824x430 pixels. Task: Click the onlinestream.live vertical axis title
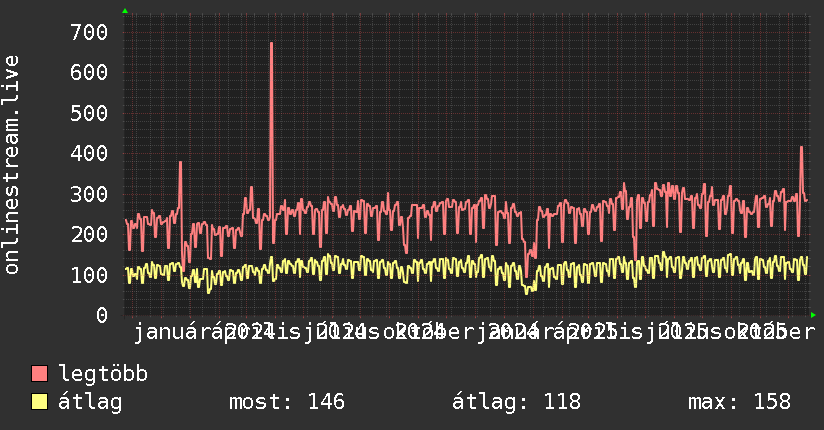click(11, 165)
